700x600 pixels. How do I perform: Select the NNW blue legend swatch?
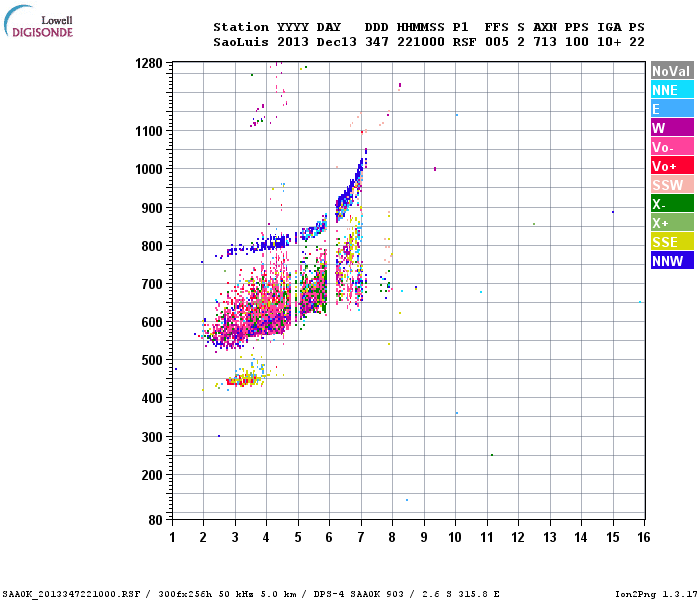coord(672,261)
